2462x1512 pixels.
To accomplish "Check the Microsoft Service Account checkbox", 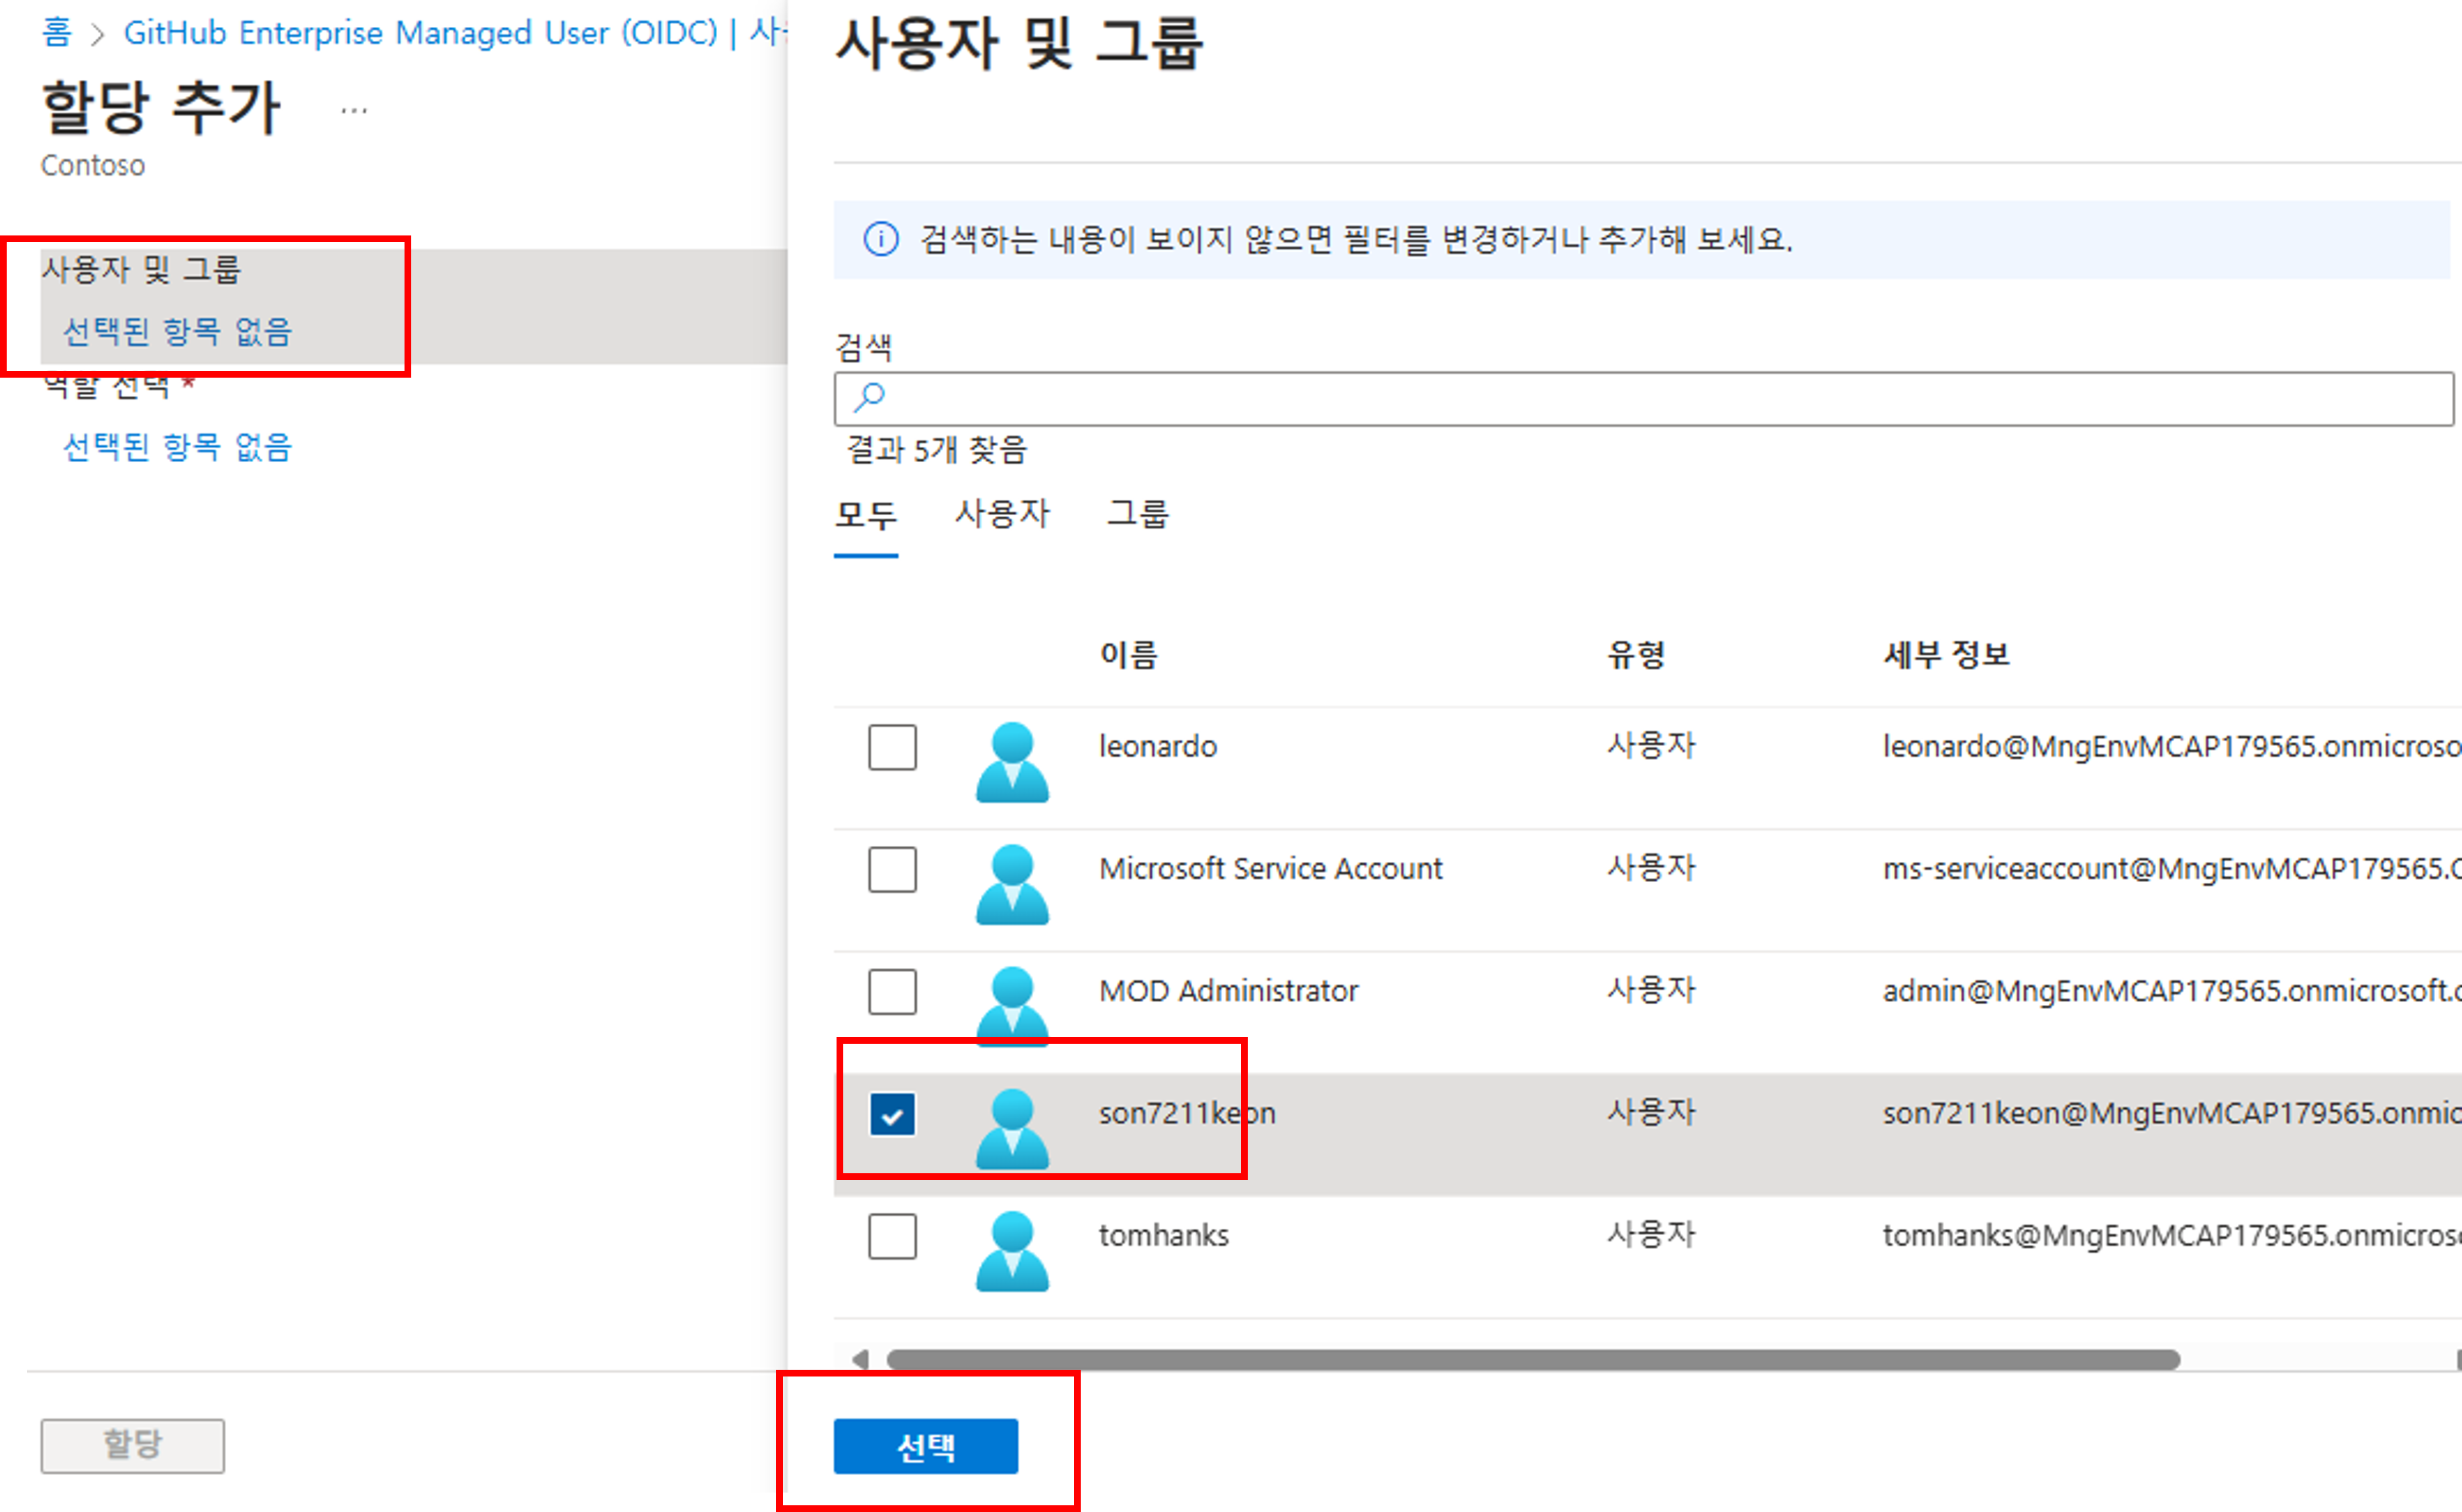I will (x=892, y=869).
